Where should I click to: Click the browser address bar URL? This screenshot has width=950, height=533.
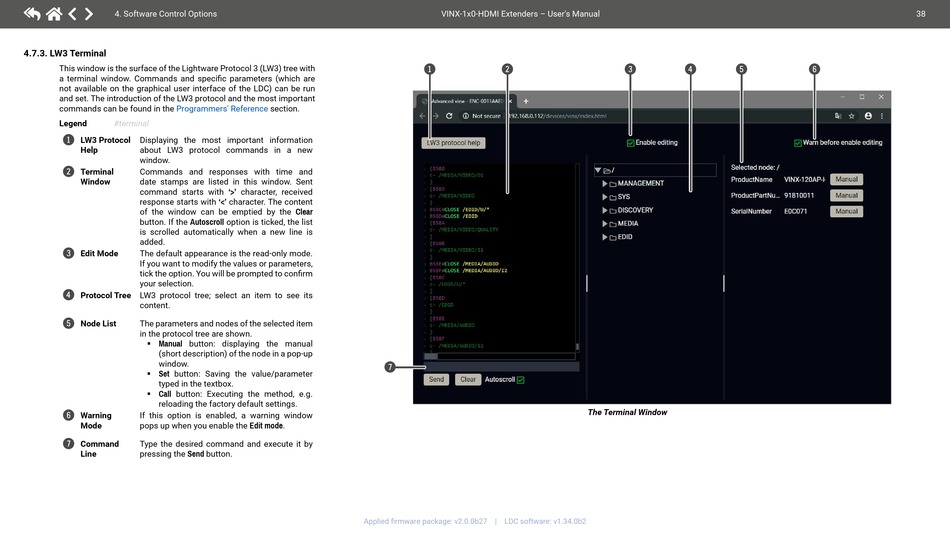click(x=557, y=116)
